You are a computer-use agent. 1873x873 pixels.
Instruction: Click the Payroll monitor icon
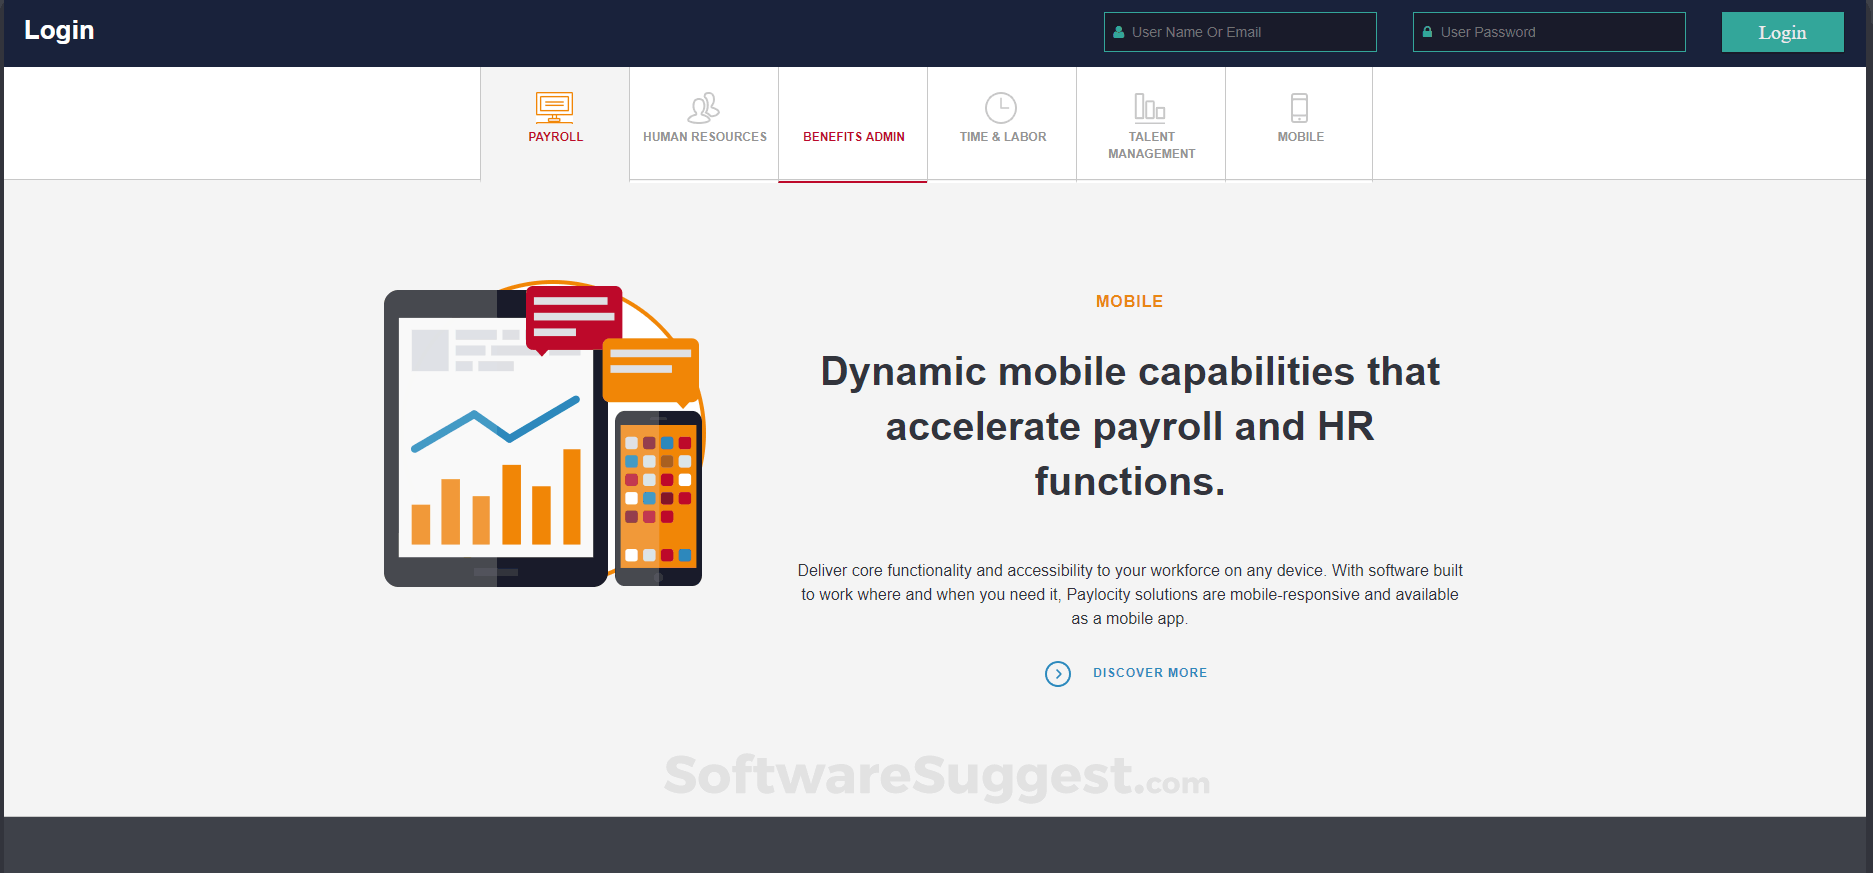pos(554,107)
